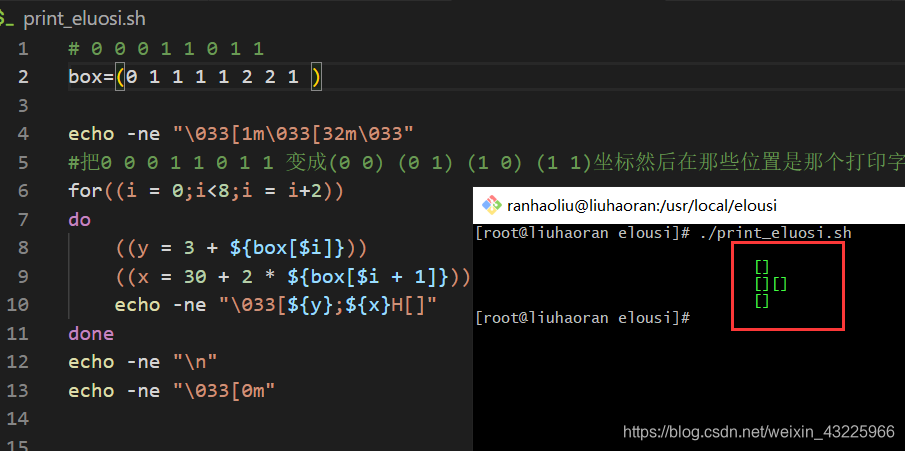Click line number 13 in the gutter
905x451 pixels.
coord(17,391)
